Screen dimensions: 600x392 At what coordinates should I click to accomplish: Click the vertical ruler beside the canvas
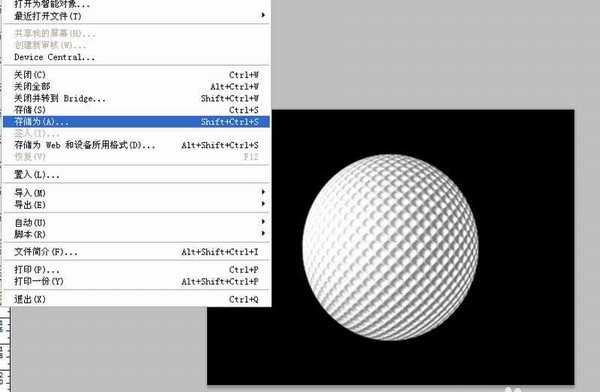tap(5, 349)
